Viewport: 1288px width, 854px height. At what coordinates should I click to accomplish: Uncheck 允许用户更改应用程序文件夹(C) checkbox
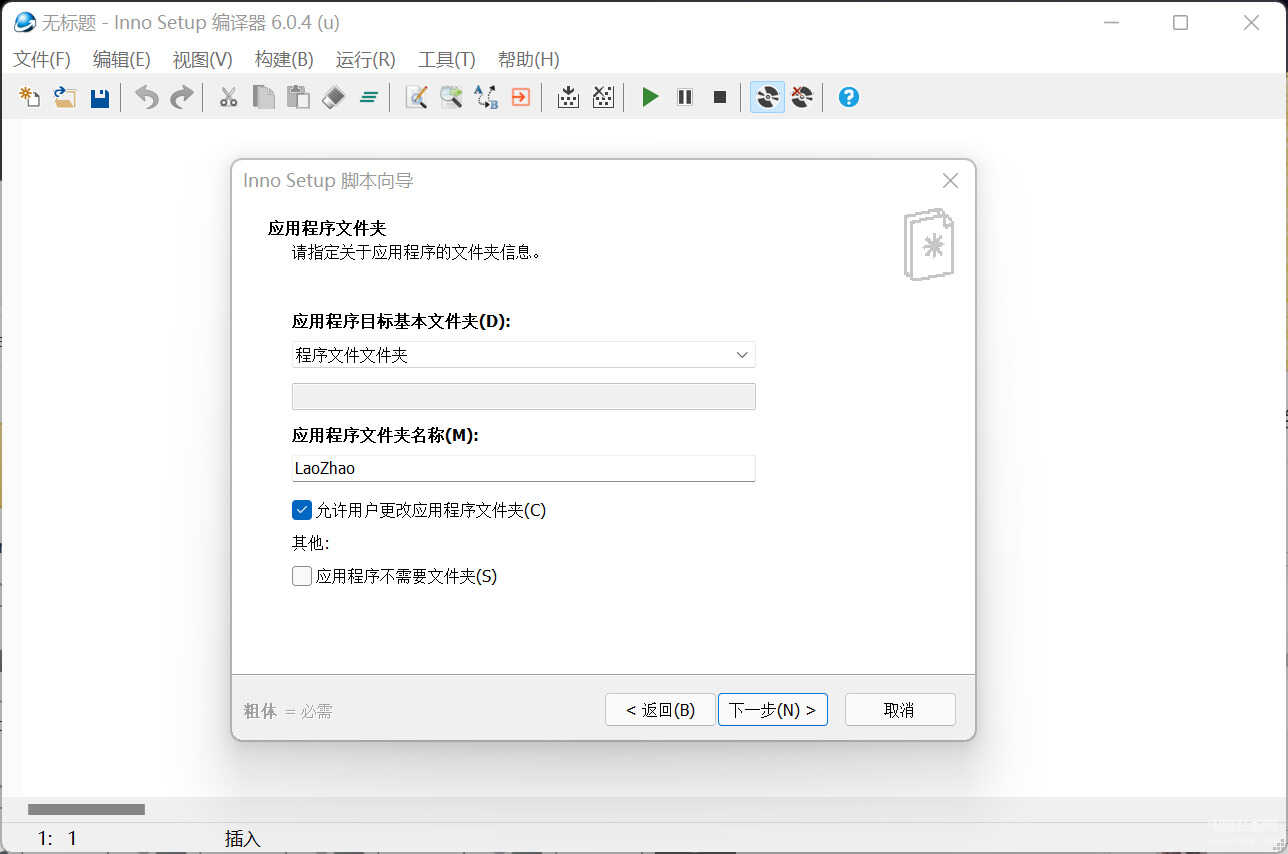pyautogui.click(x=302, y=510)
